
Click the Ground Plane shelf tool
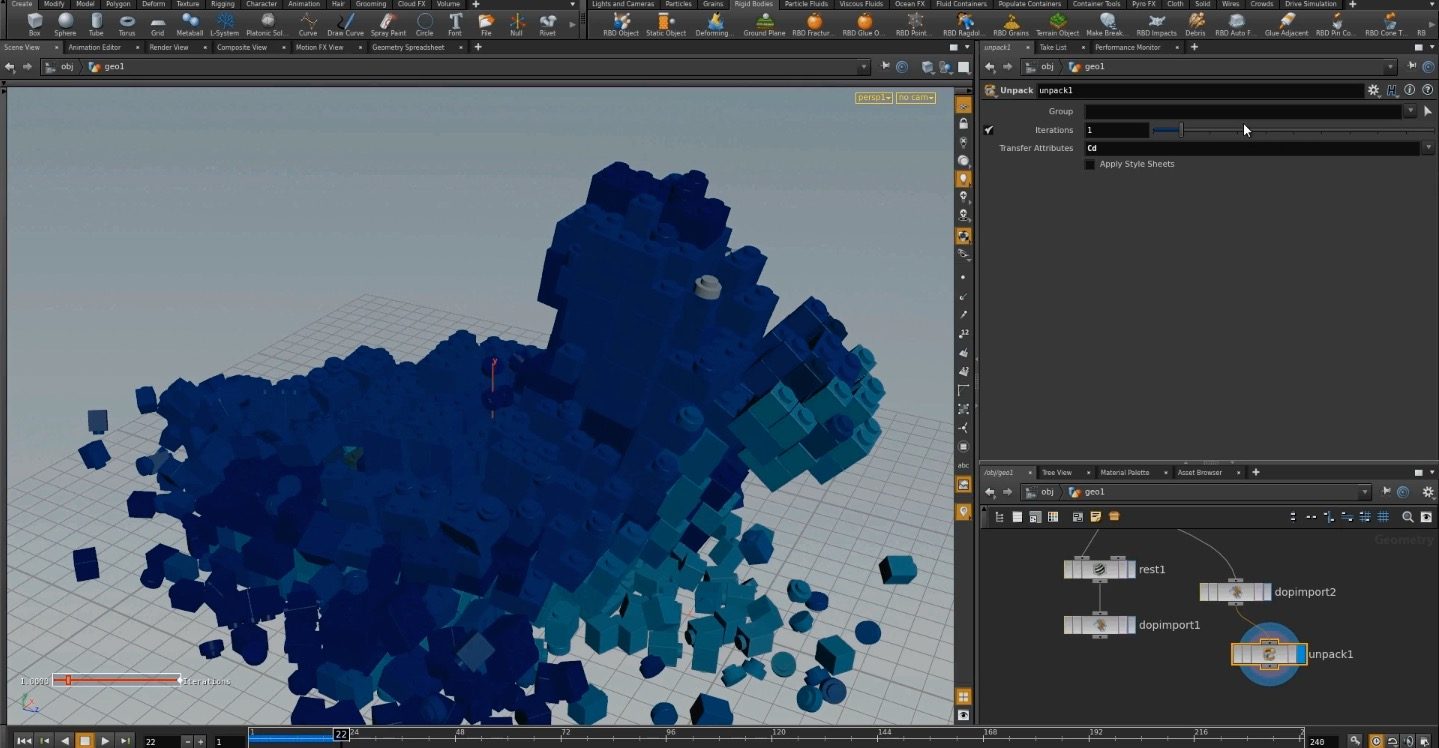click(x=764, y=24)
